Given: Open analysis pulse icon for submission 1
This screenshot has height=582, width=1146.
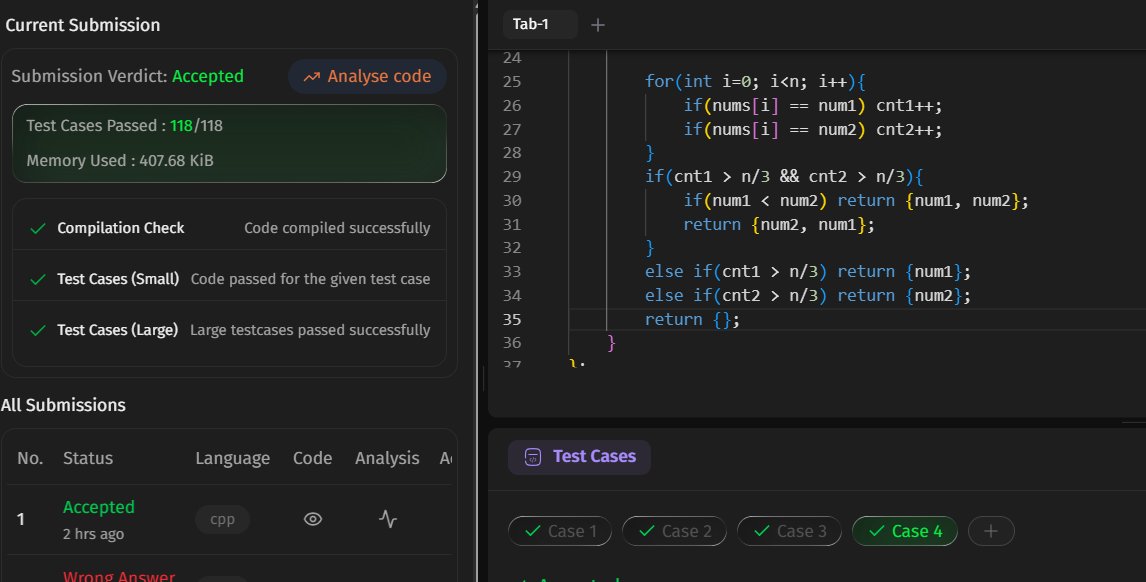Looking at the screenshot, I should pyautogui.click(x=388, y=519).
